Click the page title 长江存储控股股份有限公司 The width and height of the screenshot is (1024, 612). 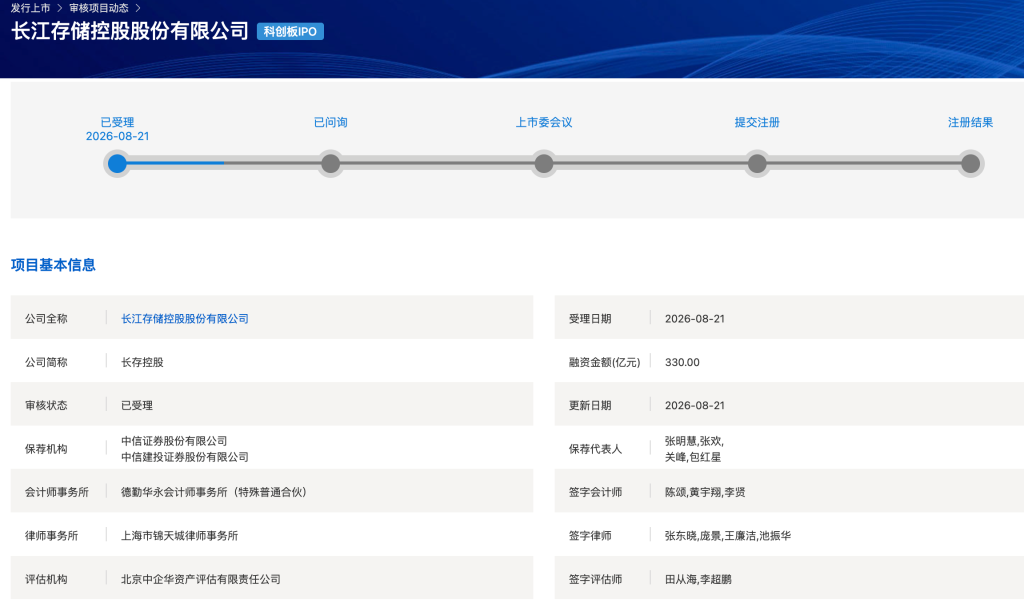click(130, 31)
